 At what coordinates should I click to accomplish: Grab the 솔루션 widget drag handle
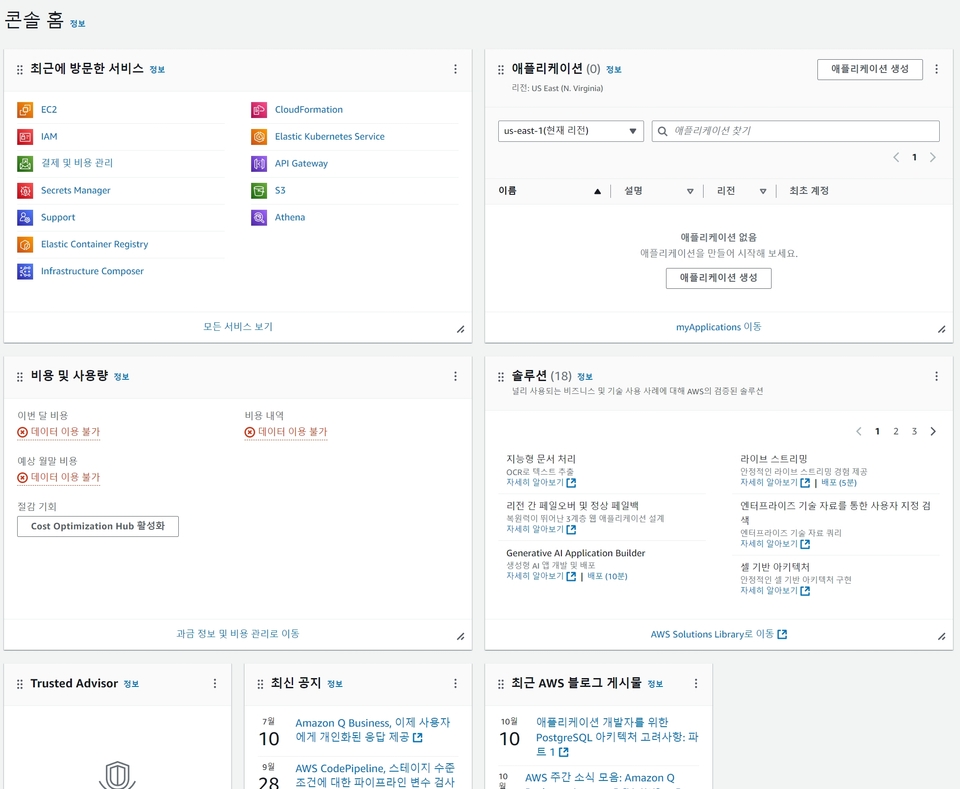coord(501,376)
